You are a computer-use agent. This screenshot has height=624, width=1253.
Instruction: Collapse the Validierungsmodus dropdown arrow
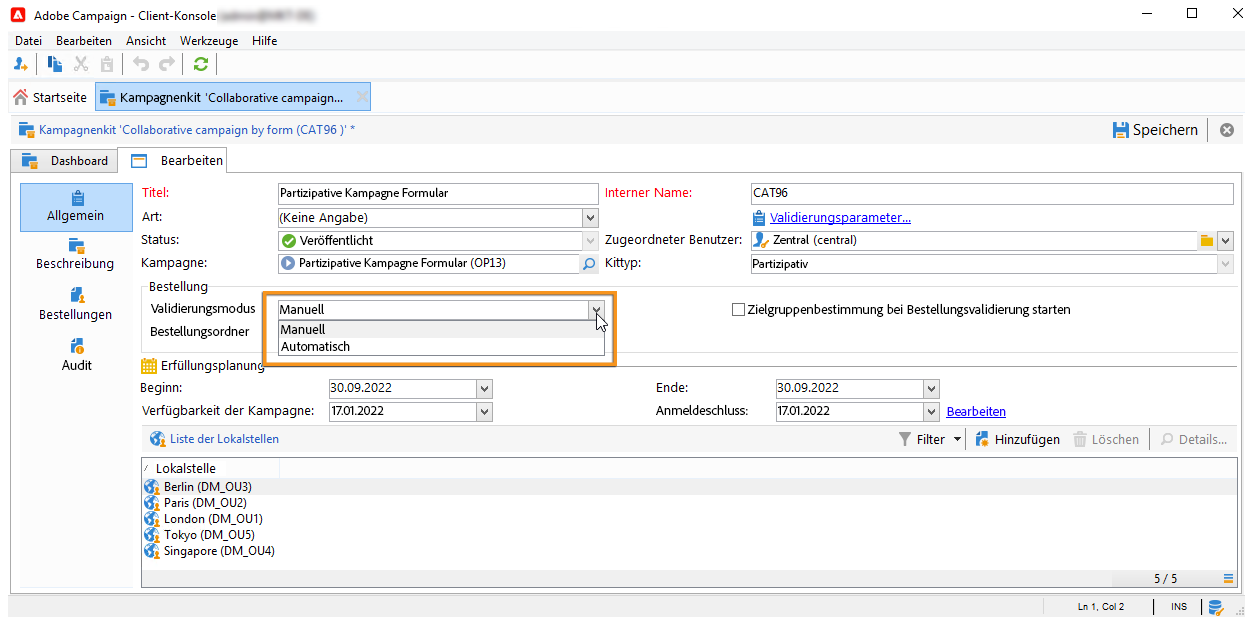tap(596, 310)
